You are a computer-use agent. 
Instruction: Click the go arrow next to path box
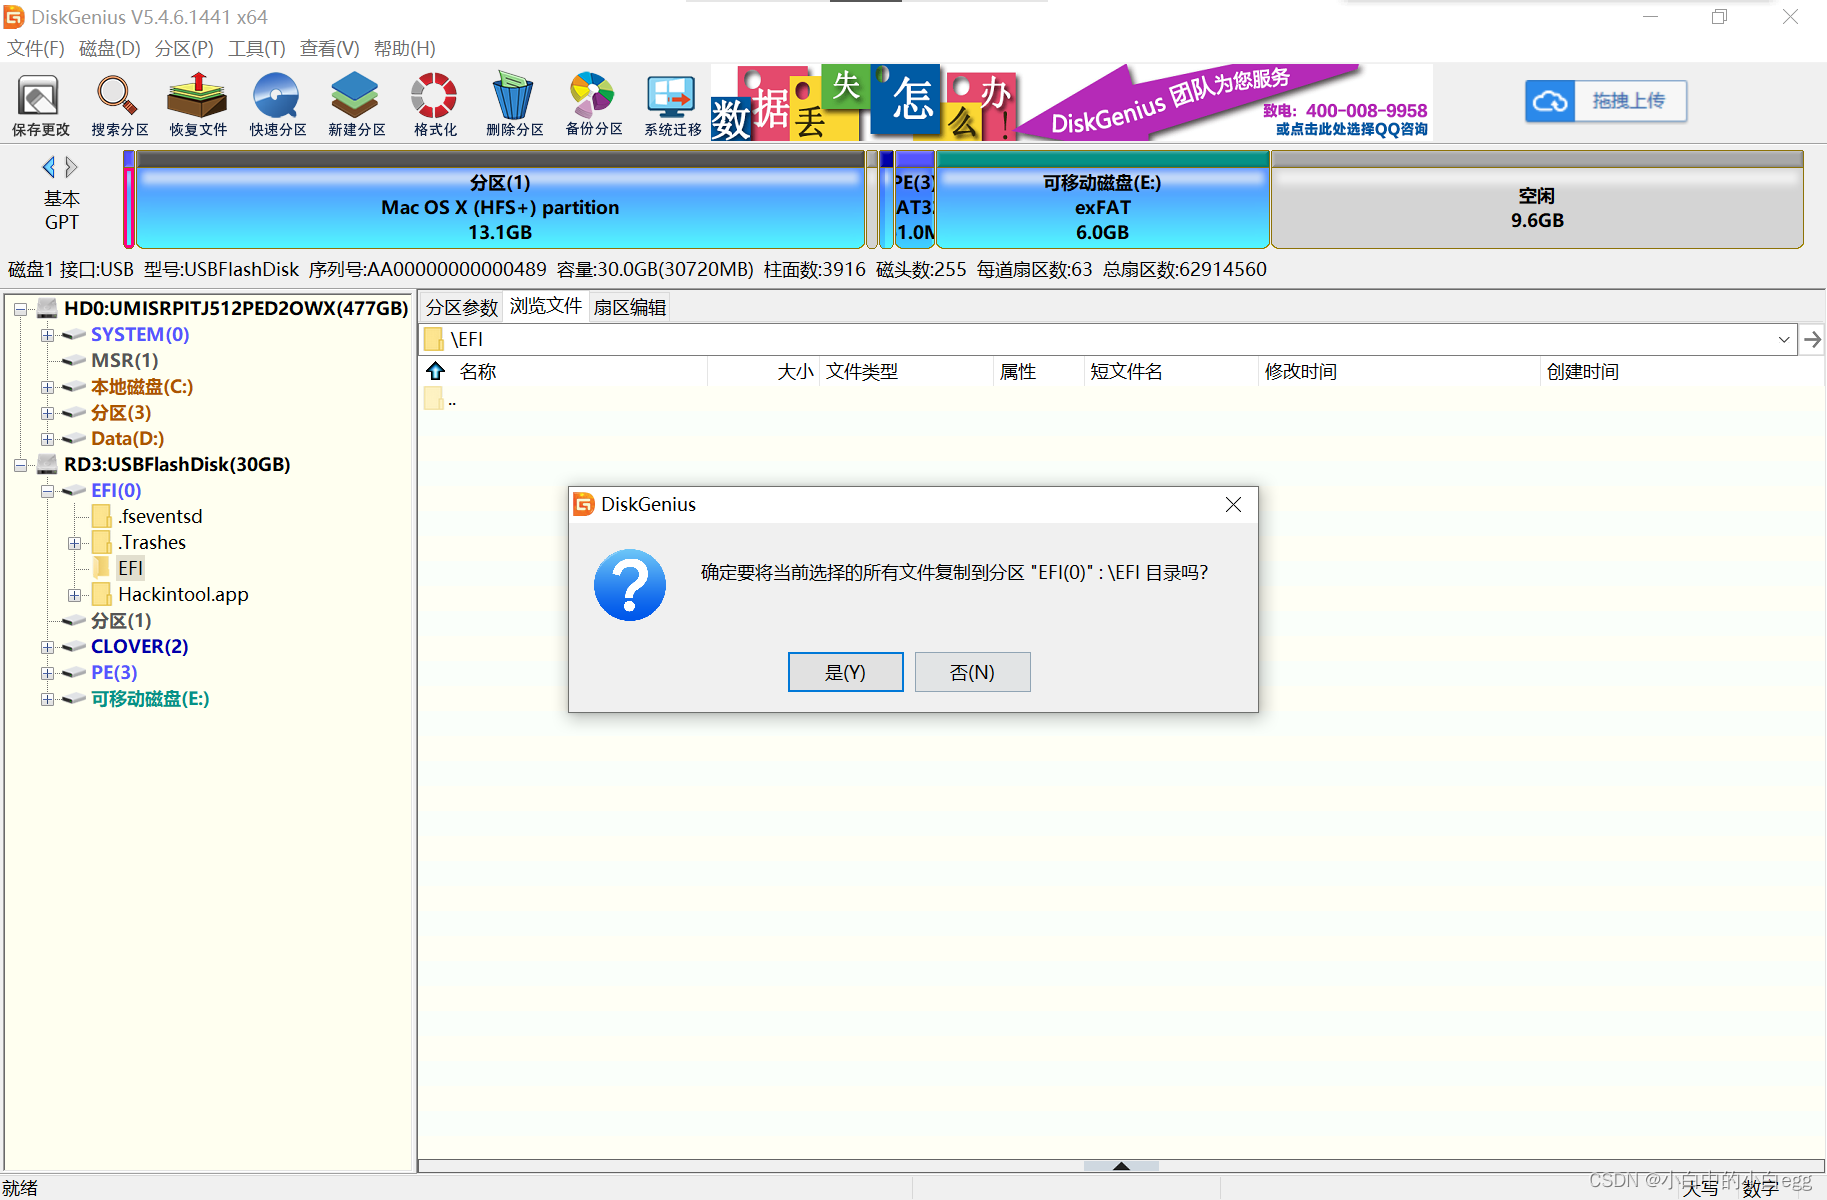coord(1812,339)
